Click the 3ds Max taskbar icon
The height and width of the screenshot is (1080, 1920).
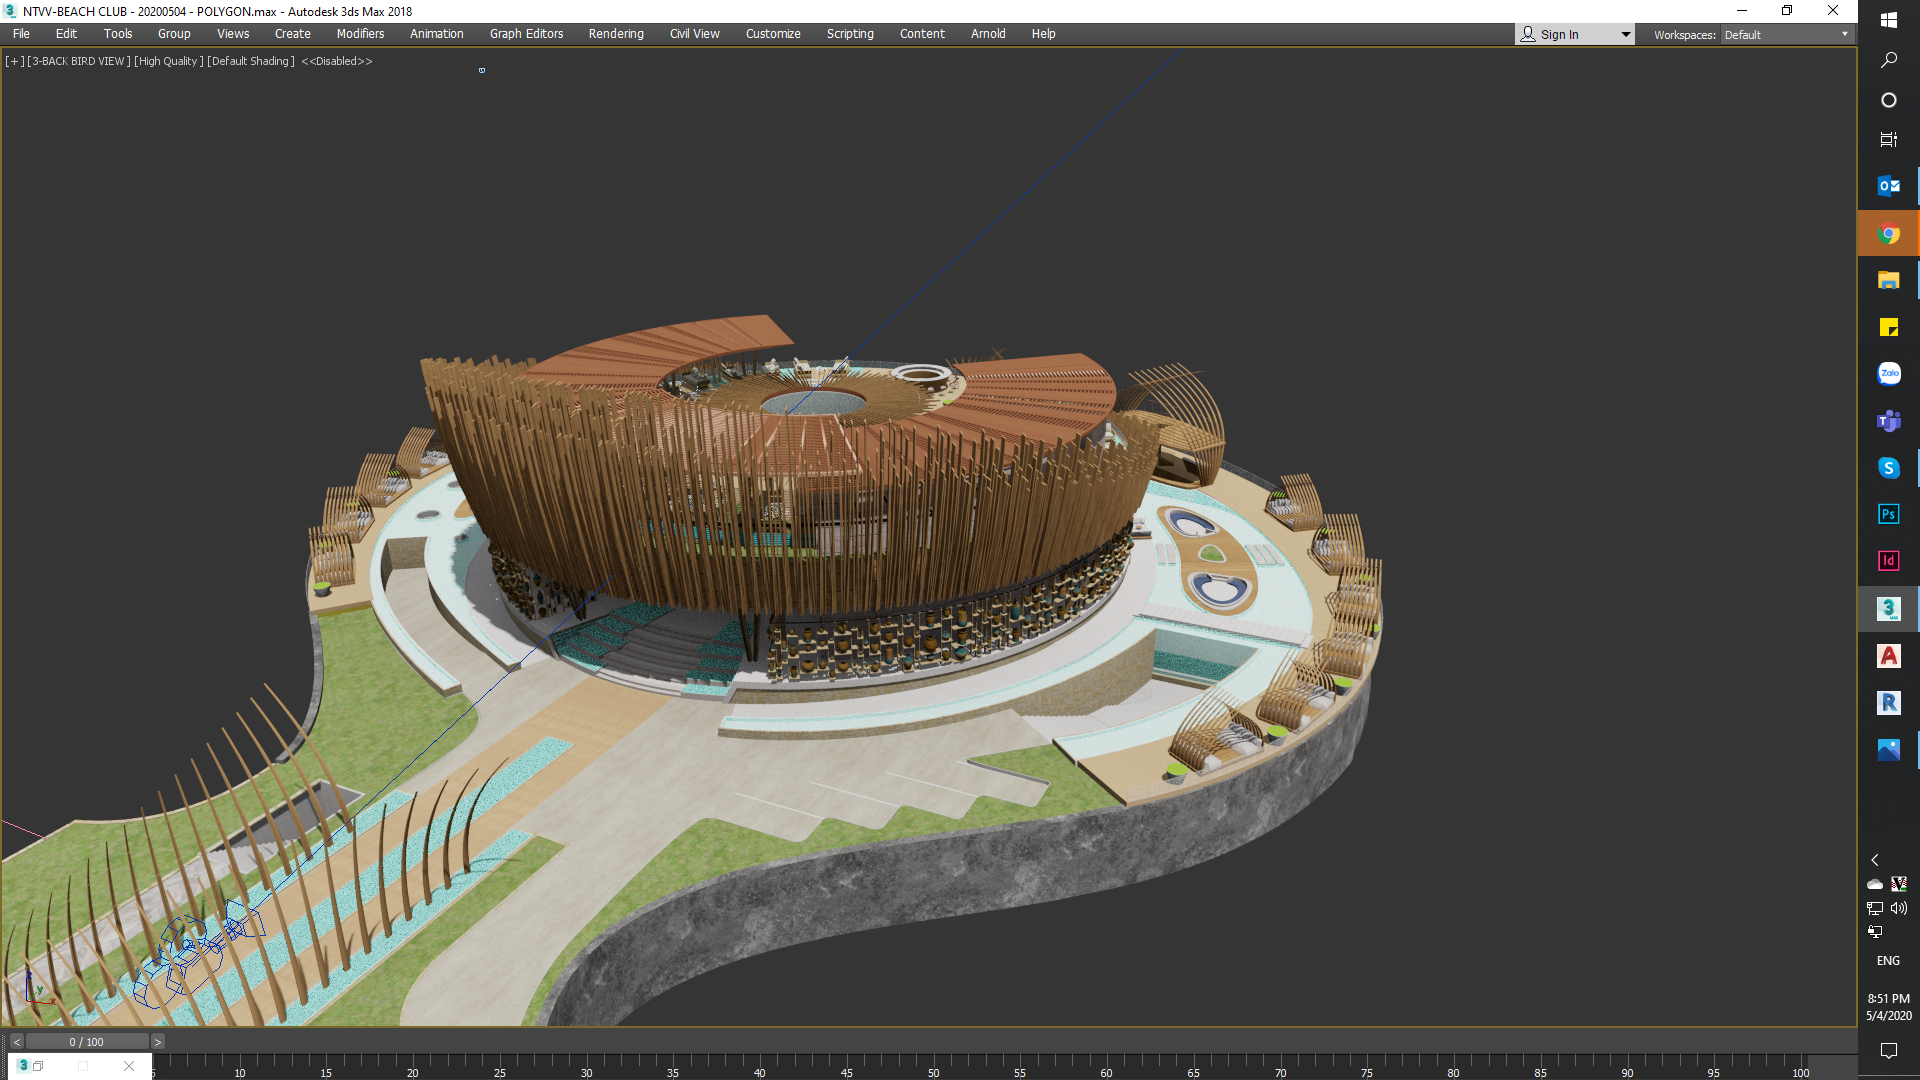click(x=1888, y=608)
